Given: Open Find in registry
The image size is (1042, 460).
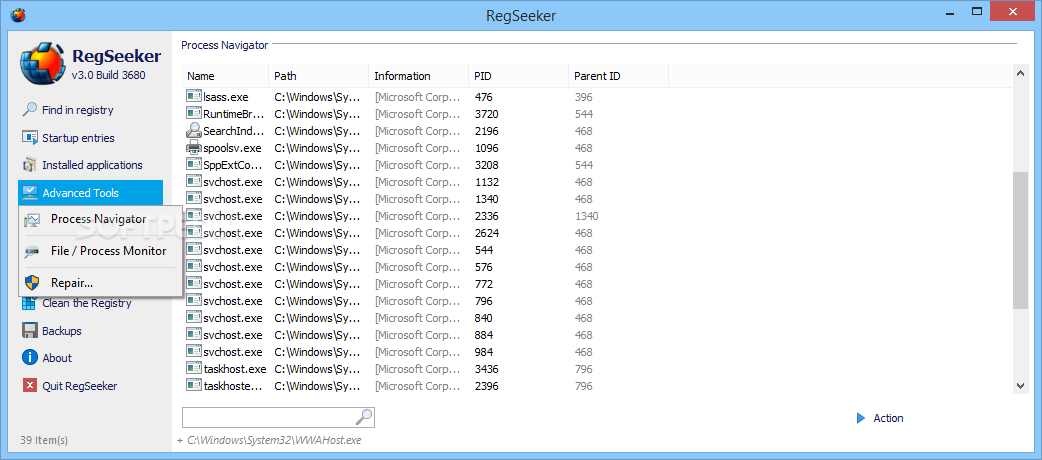Looking at the screenshot, I should 78,110.
